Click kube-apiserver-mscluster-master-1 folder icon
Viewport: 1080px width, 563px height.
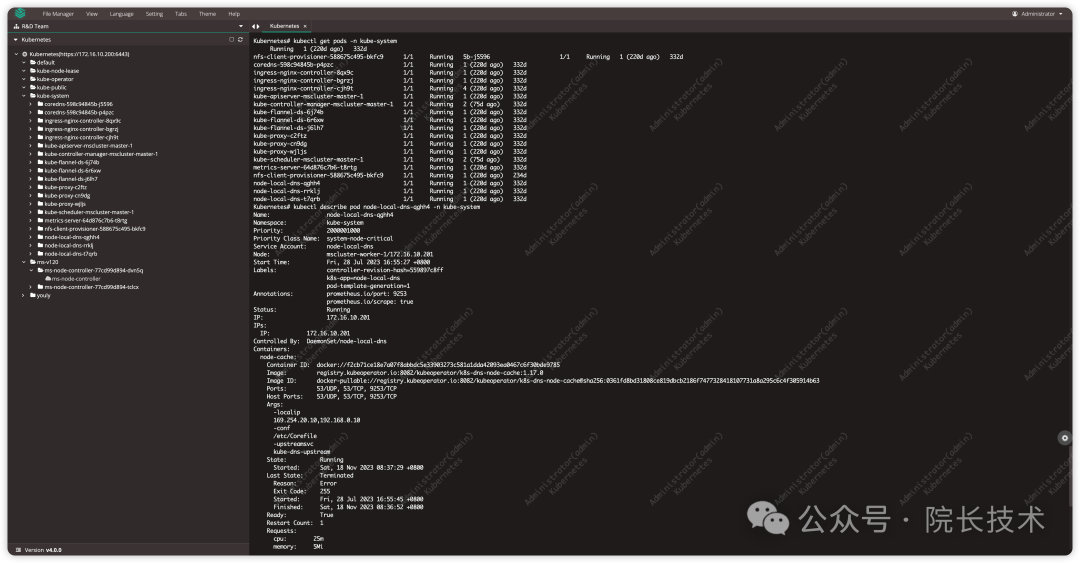point(40,145)
